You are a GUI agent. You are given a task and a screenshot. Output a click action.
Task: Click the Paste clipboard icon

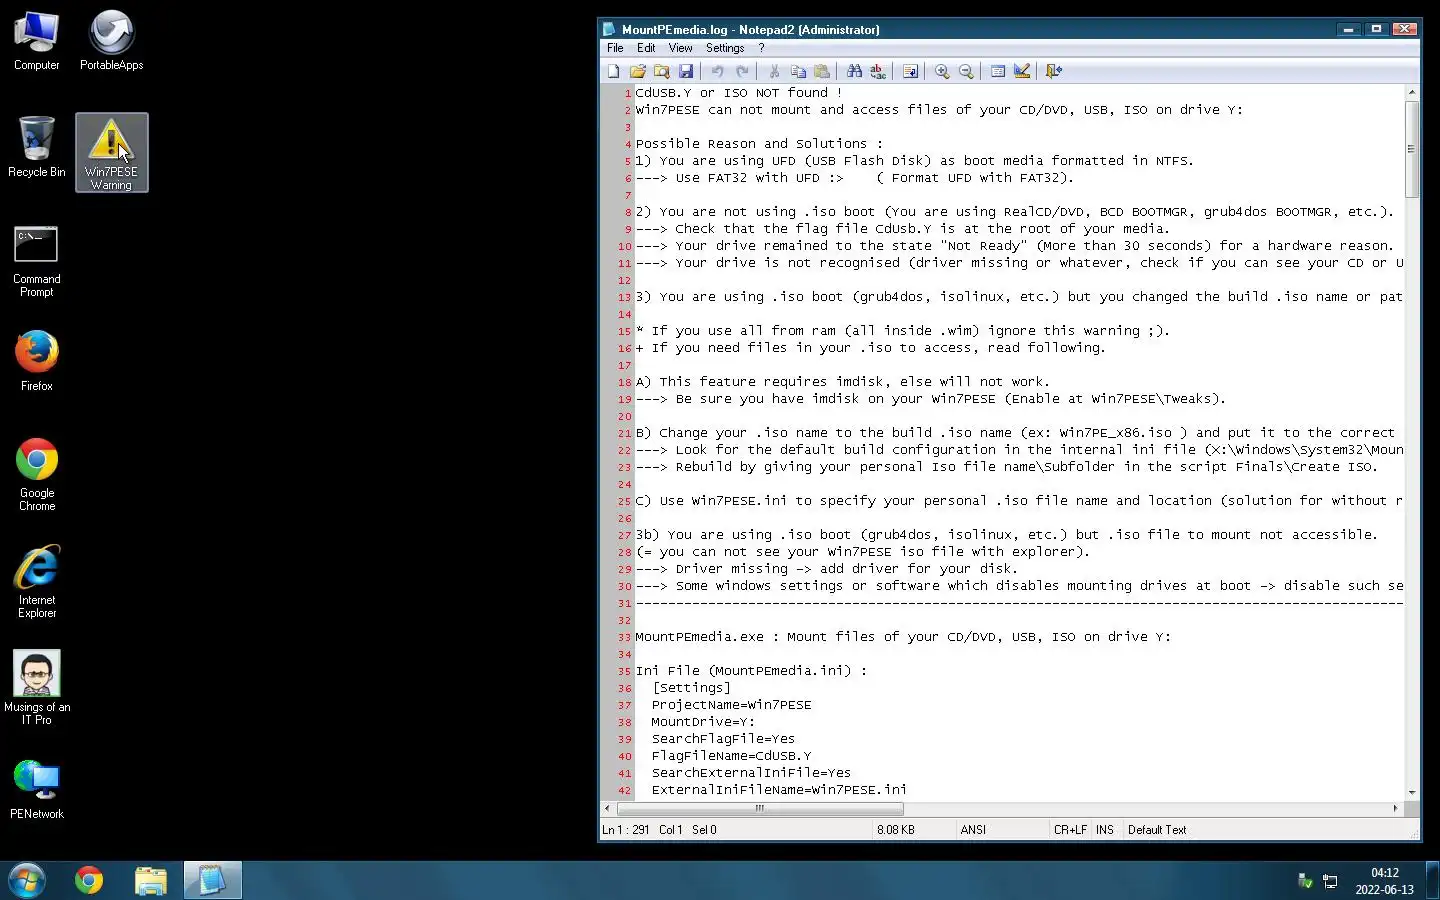click(822, 71)
